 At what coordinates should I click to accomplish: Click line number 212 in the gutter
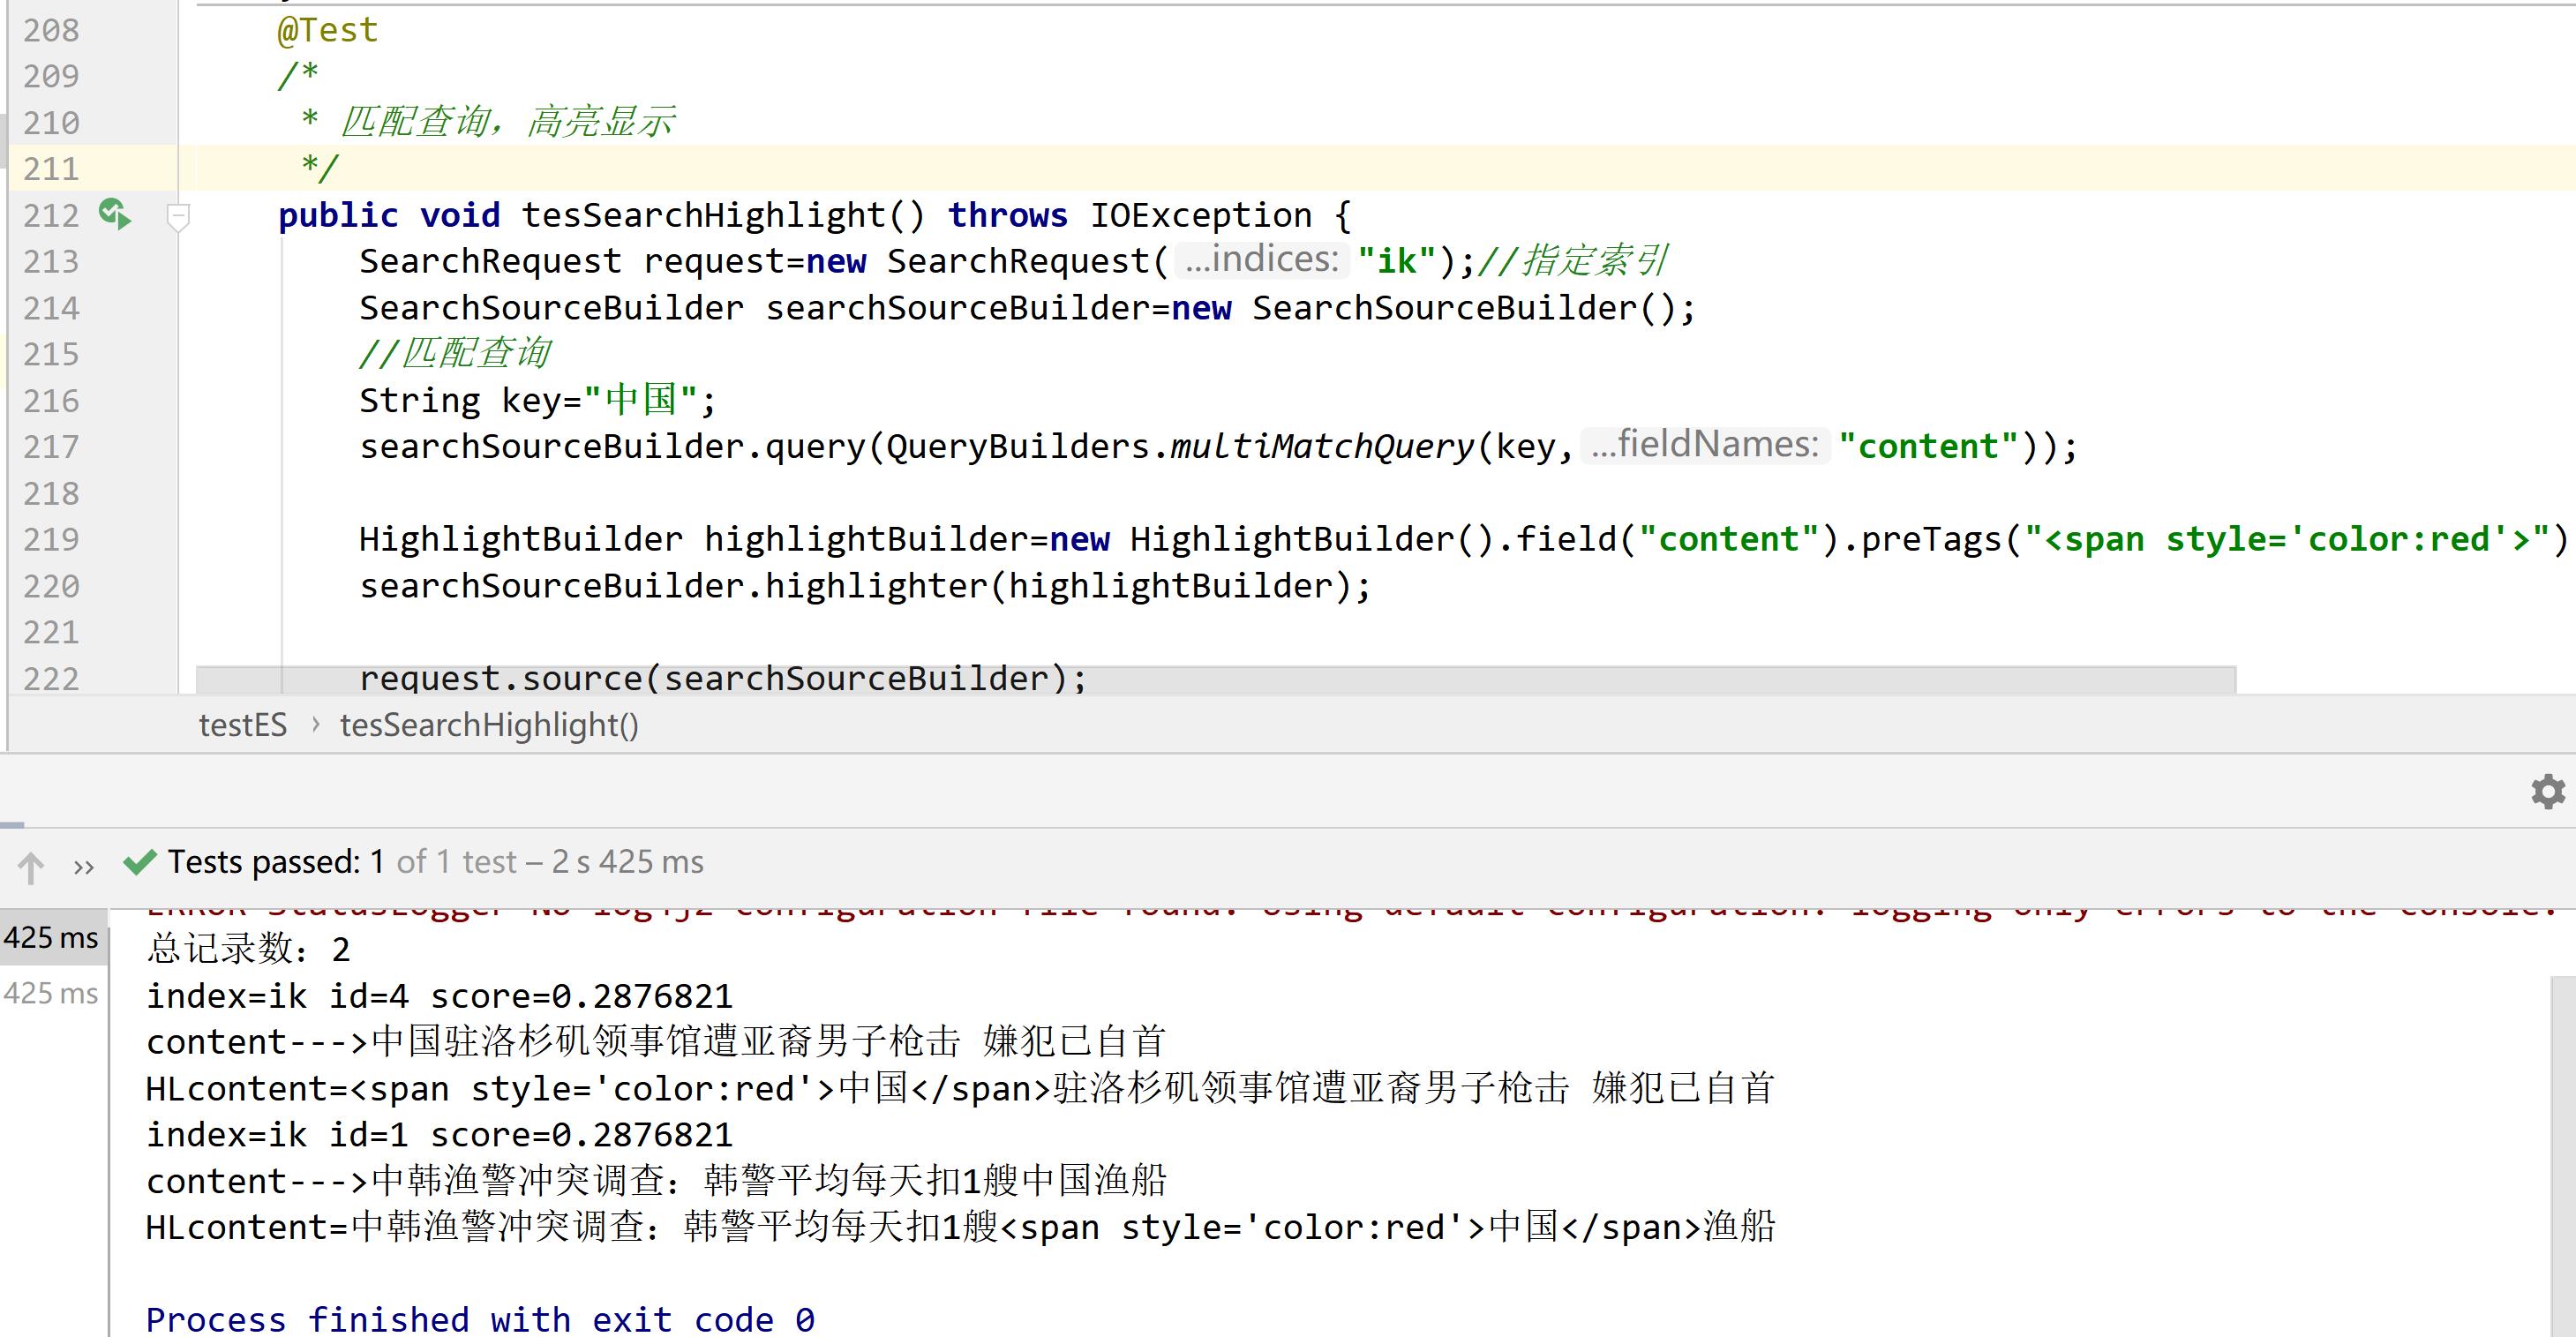(x=51, y=215)
